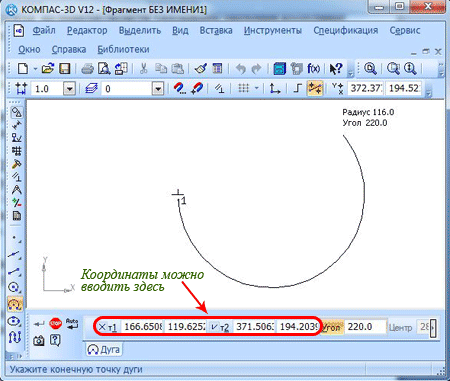
Task: Open the Спецификация menu
Action: coord(346,30)
